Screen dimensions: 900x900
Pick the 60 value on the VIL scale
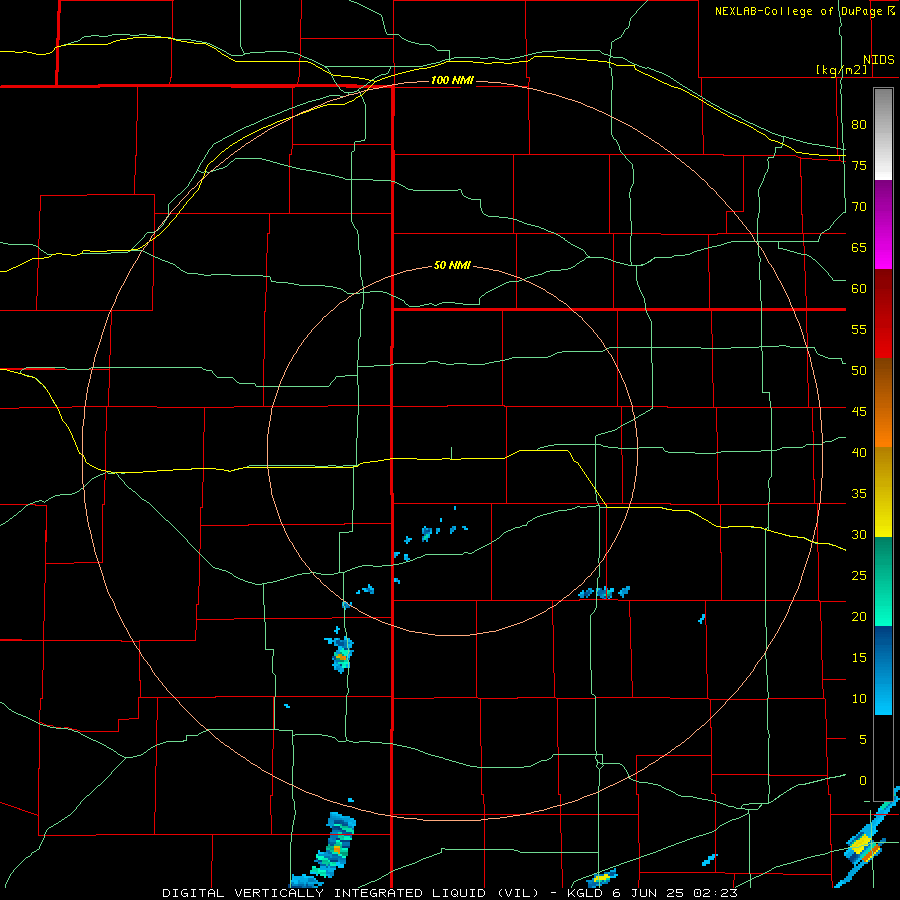[859, 289]
